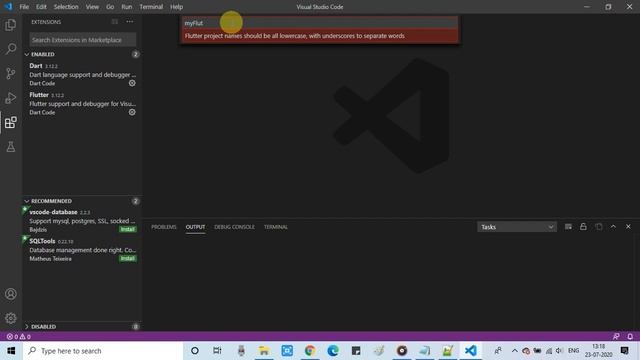Open the output log file icon
The height and width of the screenshot is (360, 640).
pos(598,227)
